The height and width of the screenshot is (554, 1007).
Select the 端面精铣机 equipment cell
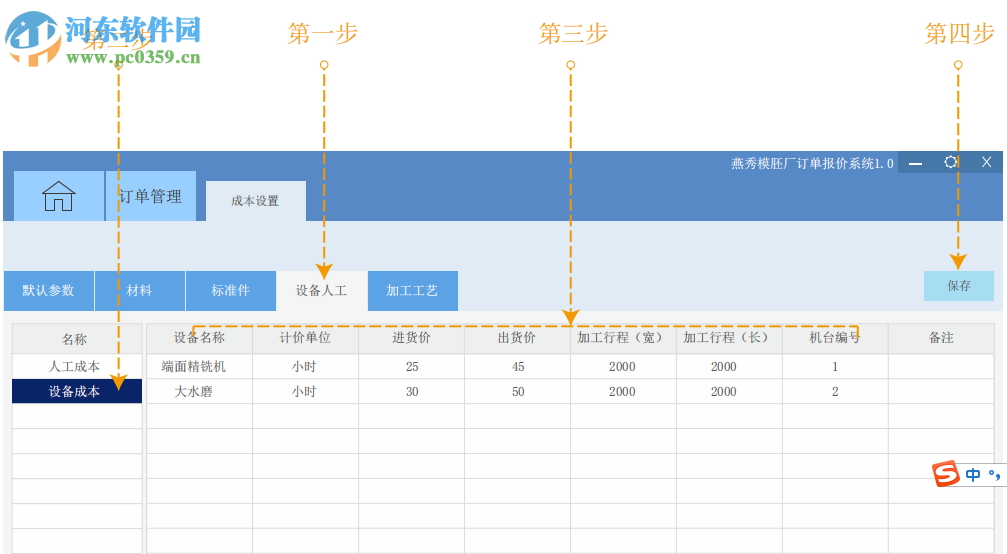click(200, 367)
